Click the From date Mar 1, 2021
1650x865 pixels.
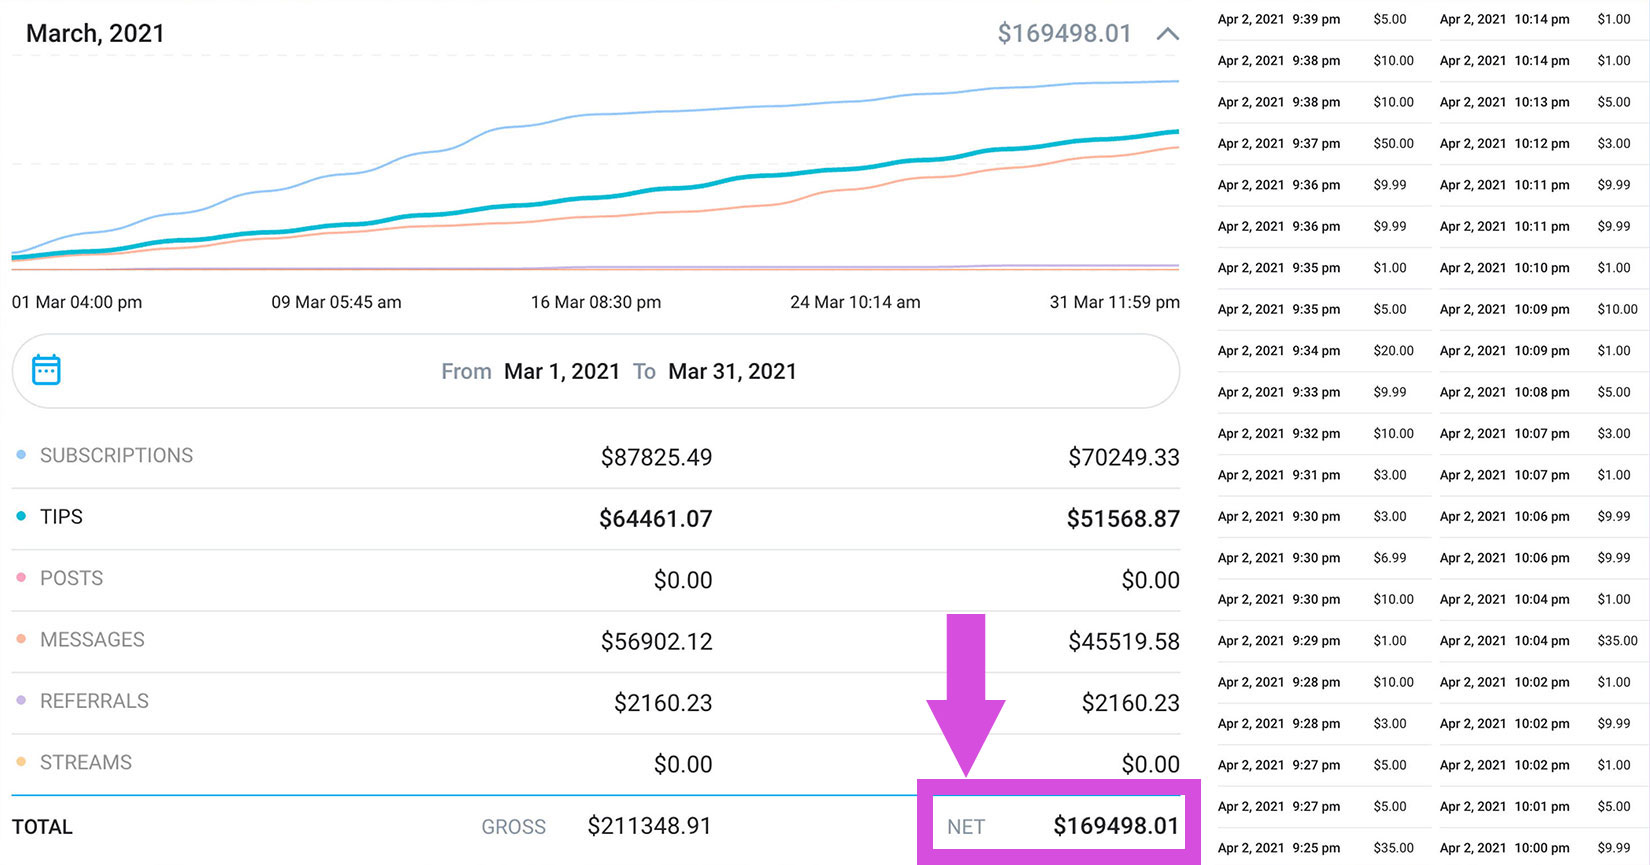(x=562, y=372)
